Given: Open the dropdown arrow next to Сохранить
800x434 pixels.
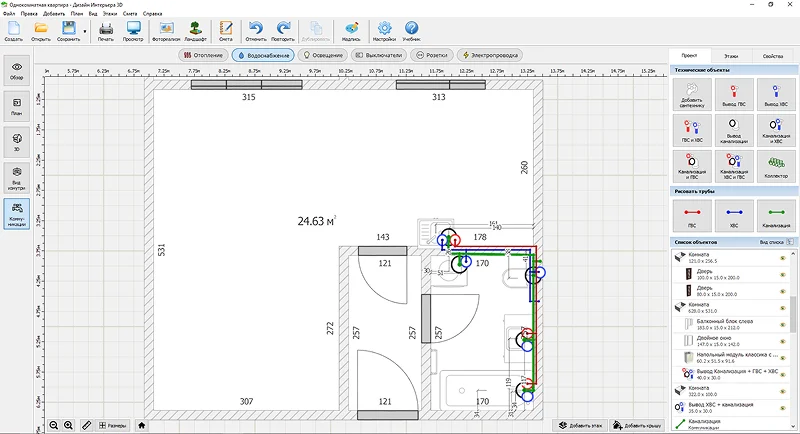Looking at the screenshot, I should click(x=85, y=32).
